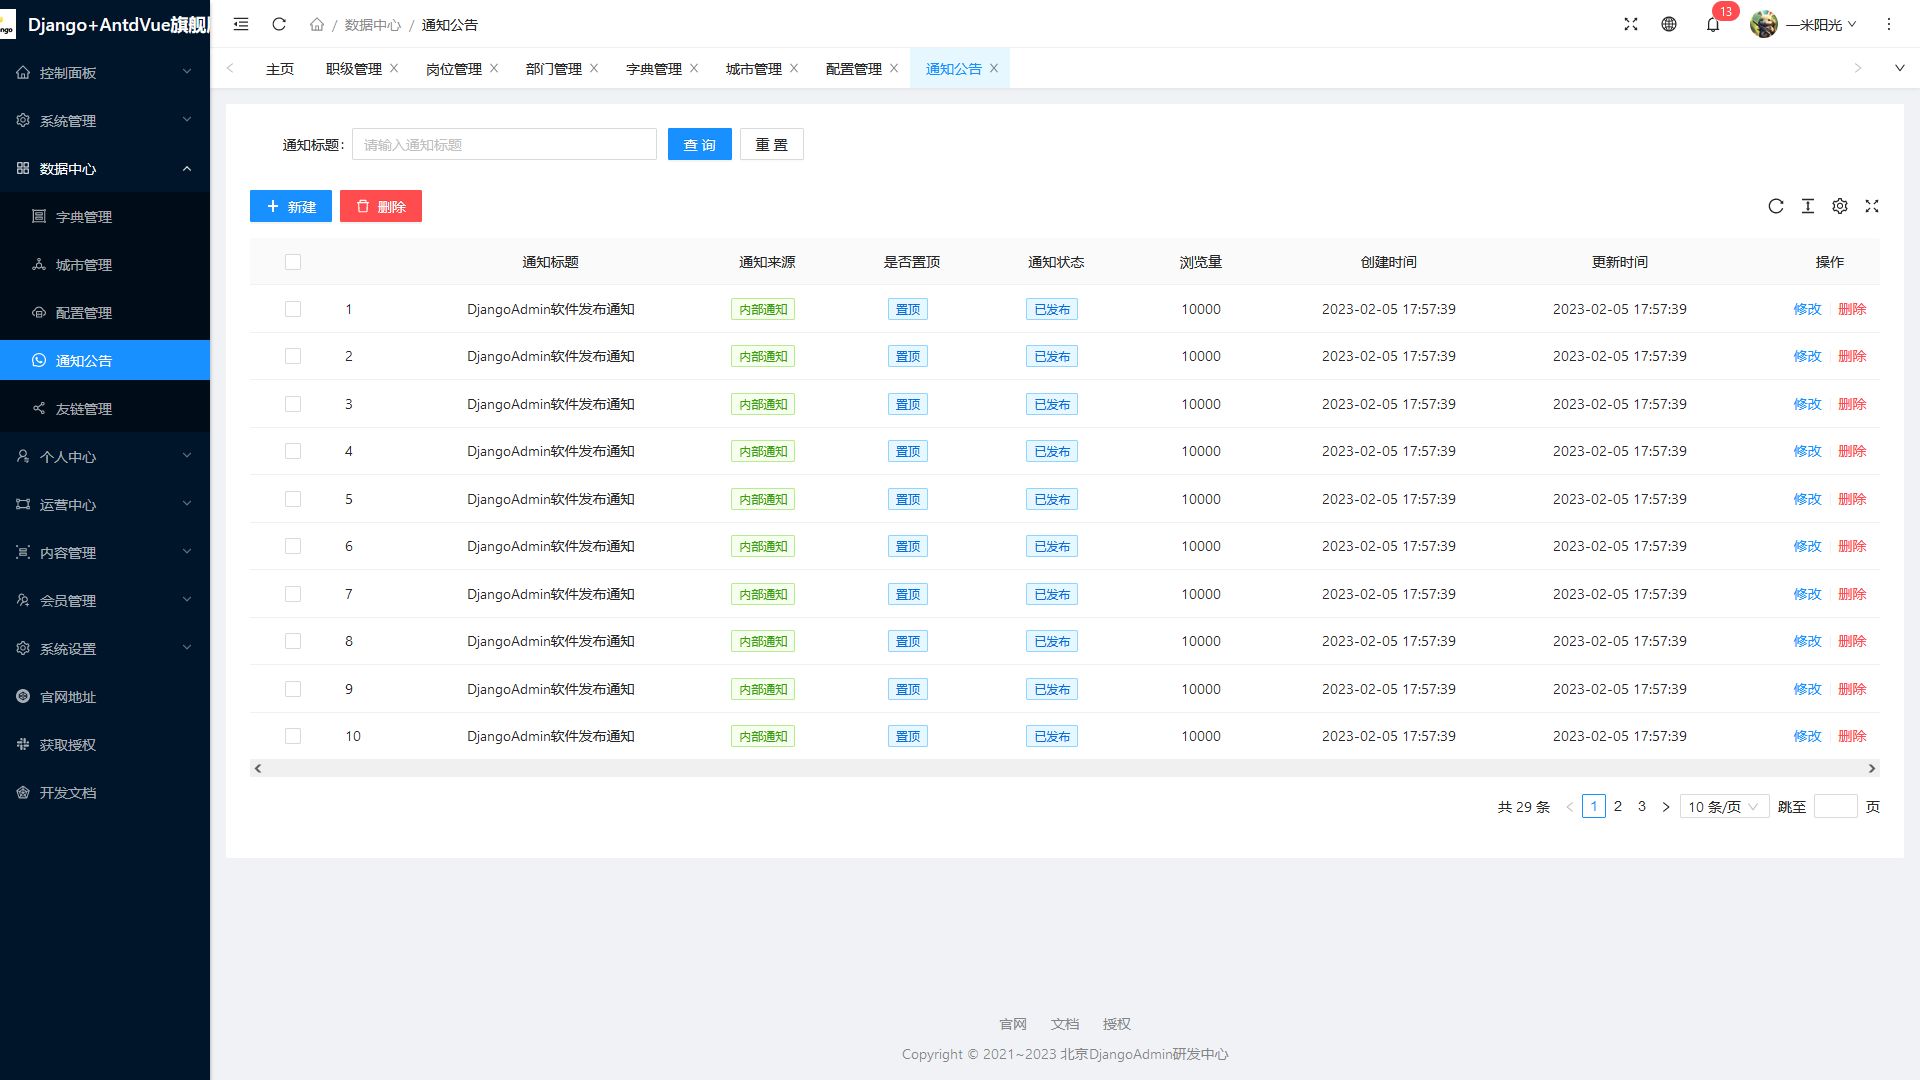Check the select-all header checkbox
The height and width of the screenshot is (1080, 1920).
click(293, 262)
